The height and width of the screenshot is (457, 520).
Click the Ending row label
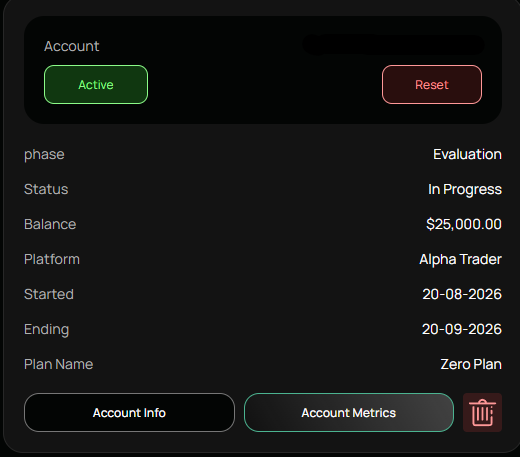(47, 330)
